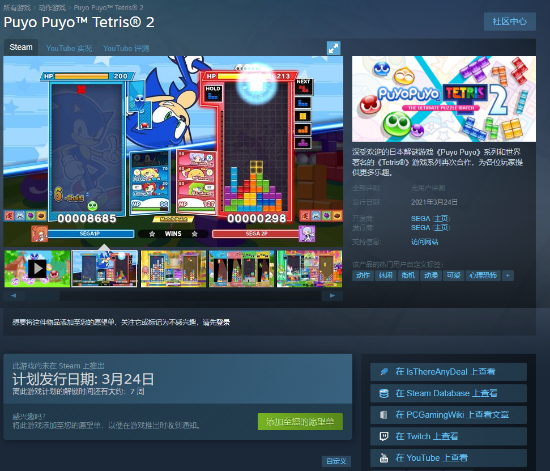Click the 计划发行日期: 3月24日 heading
Viewport: 550px width, 471px height.
tap(83, 379)
